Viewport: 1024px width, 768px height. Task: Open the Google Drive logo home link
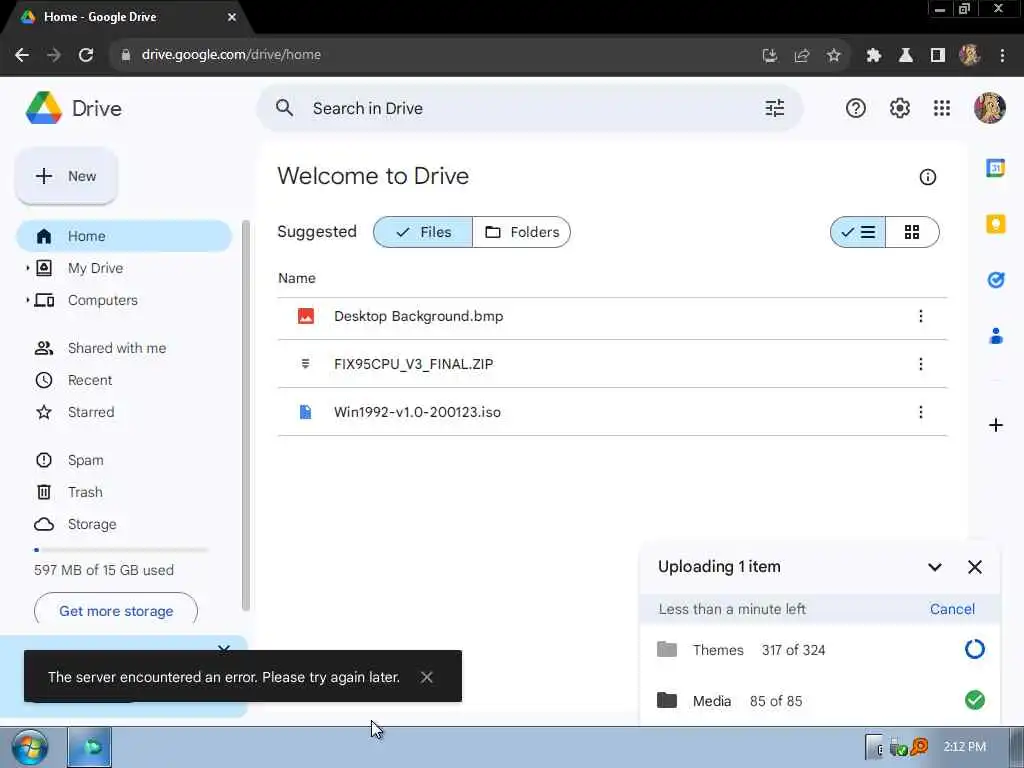(x=74, y=108)
